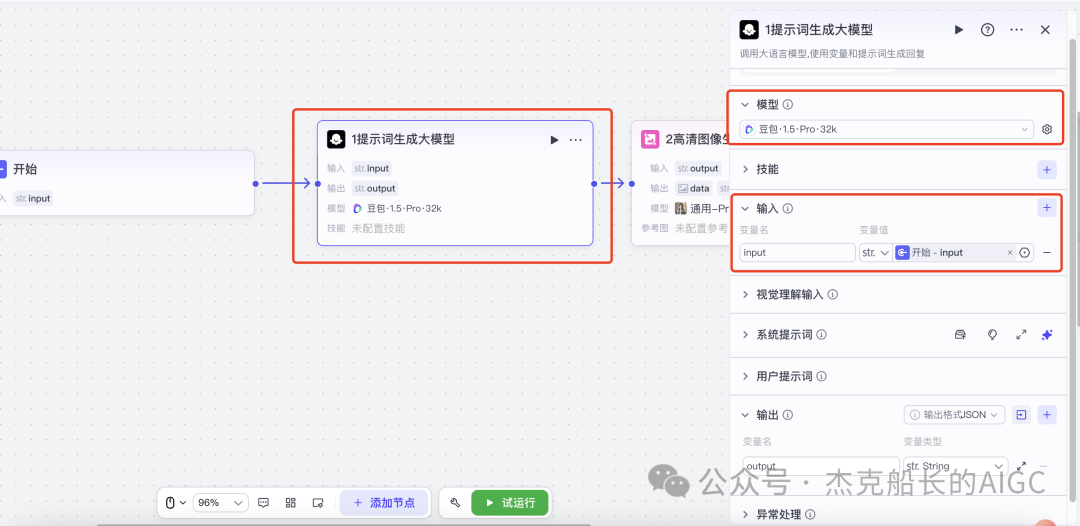The image size is (1080, 526).
Task: Open the str. type dropdown for input
Action: (875, 253)
